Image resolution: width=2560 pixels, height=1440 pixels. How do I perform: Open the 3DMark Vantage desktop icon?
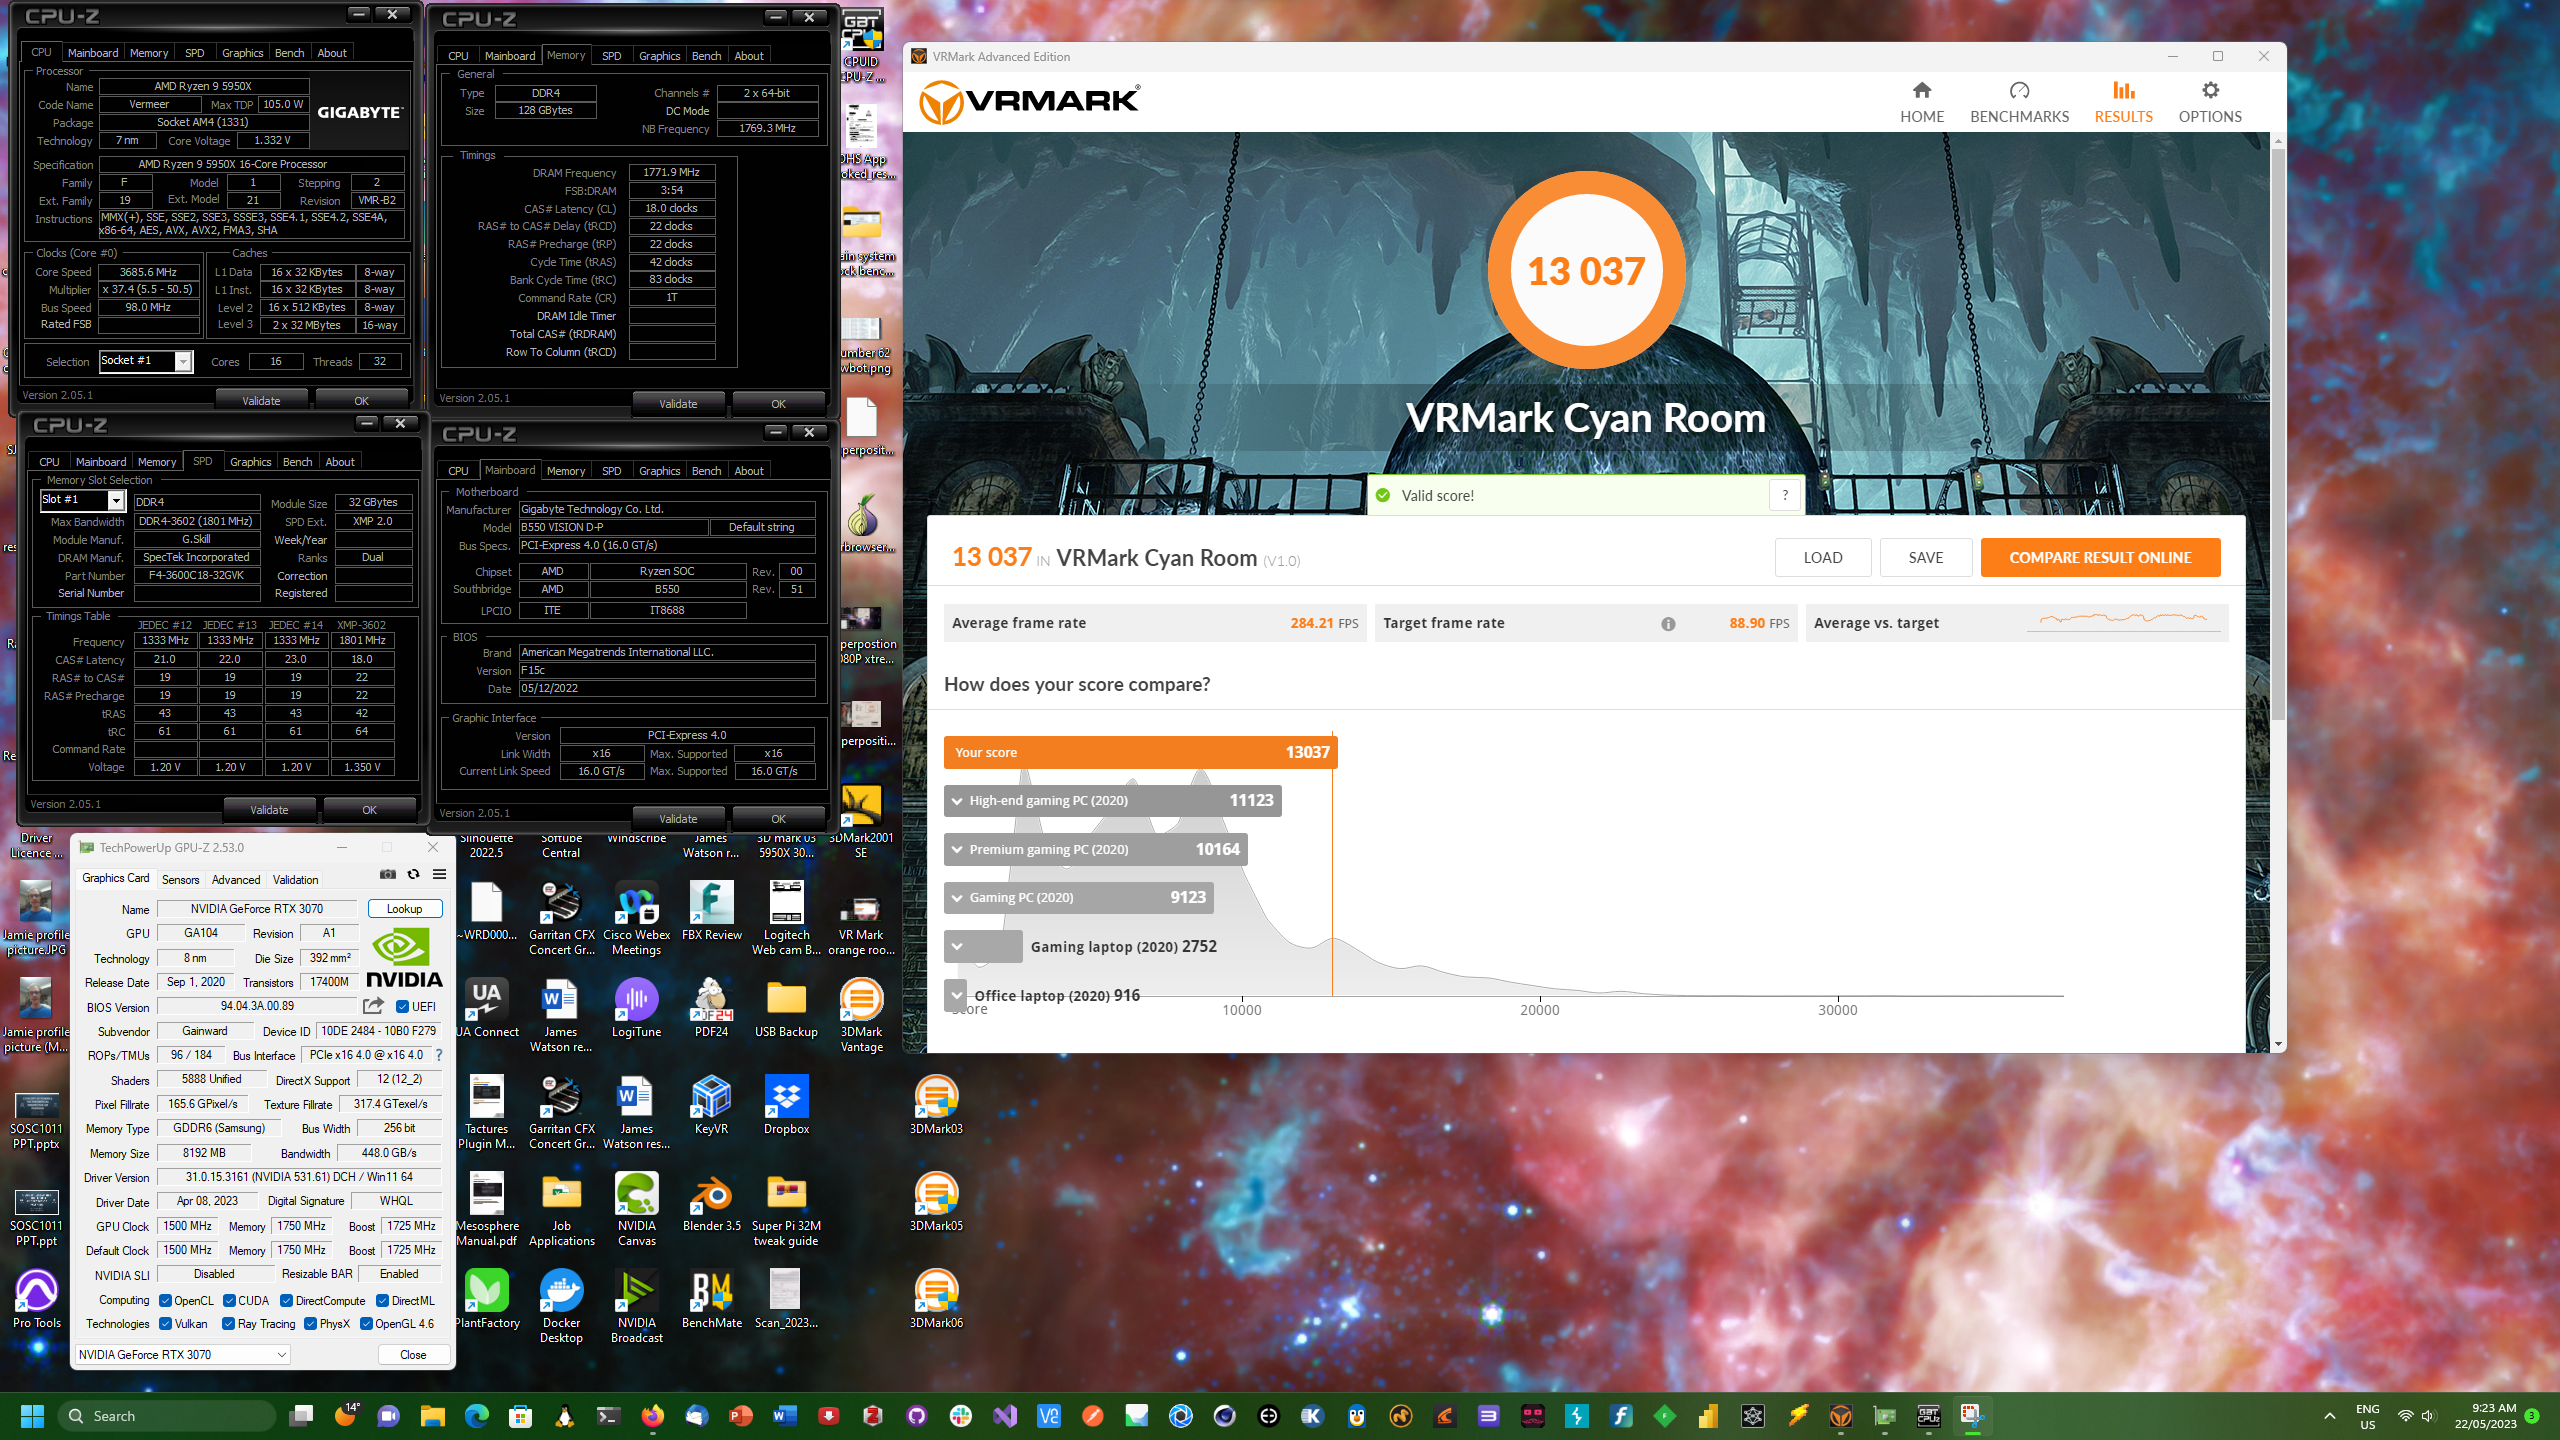(861, 1015)
